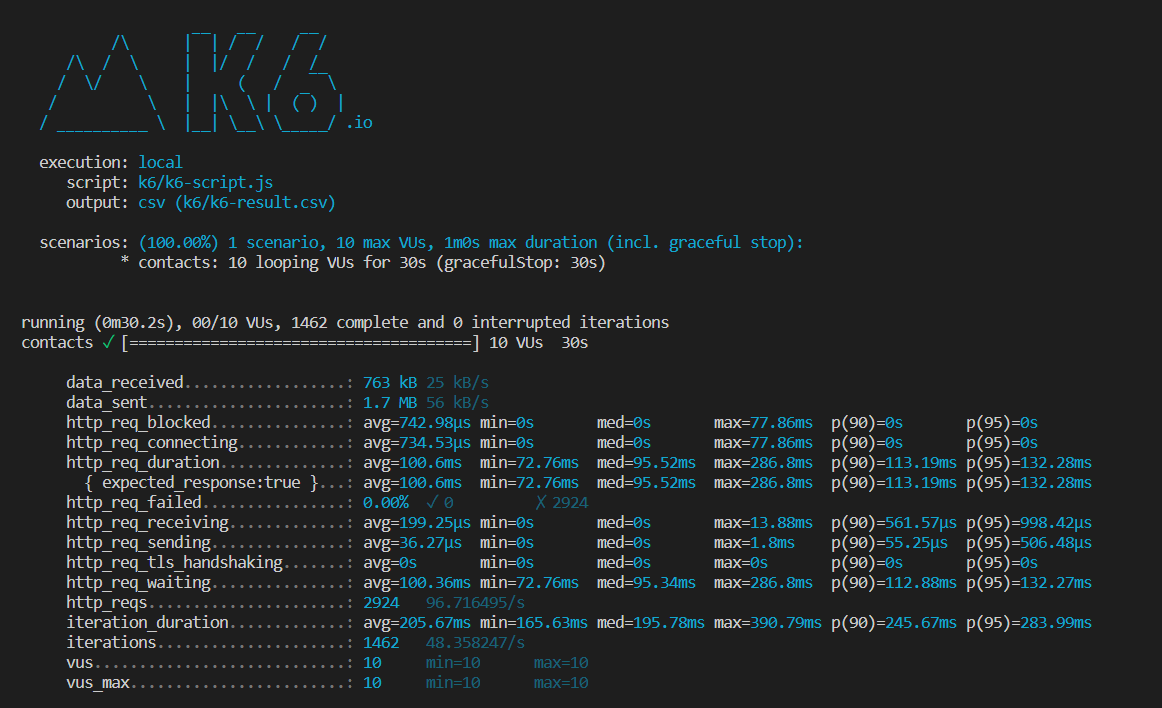
Task: Click the asterisk before contacts scenario
Action: (x=125, y=262)
